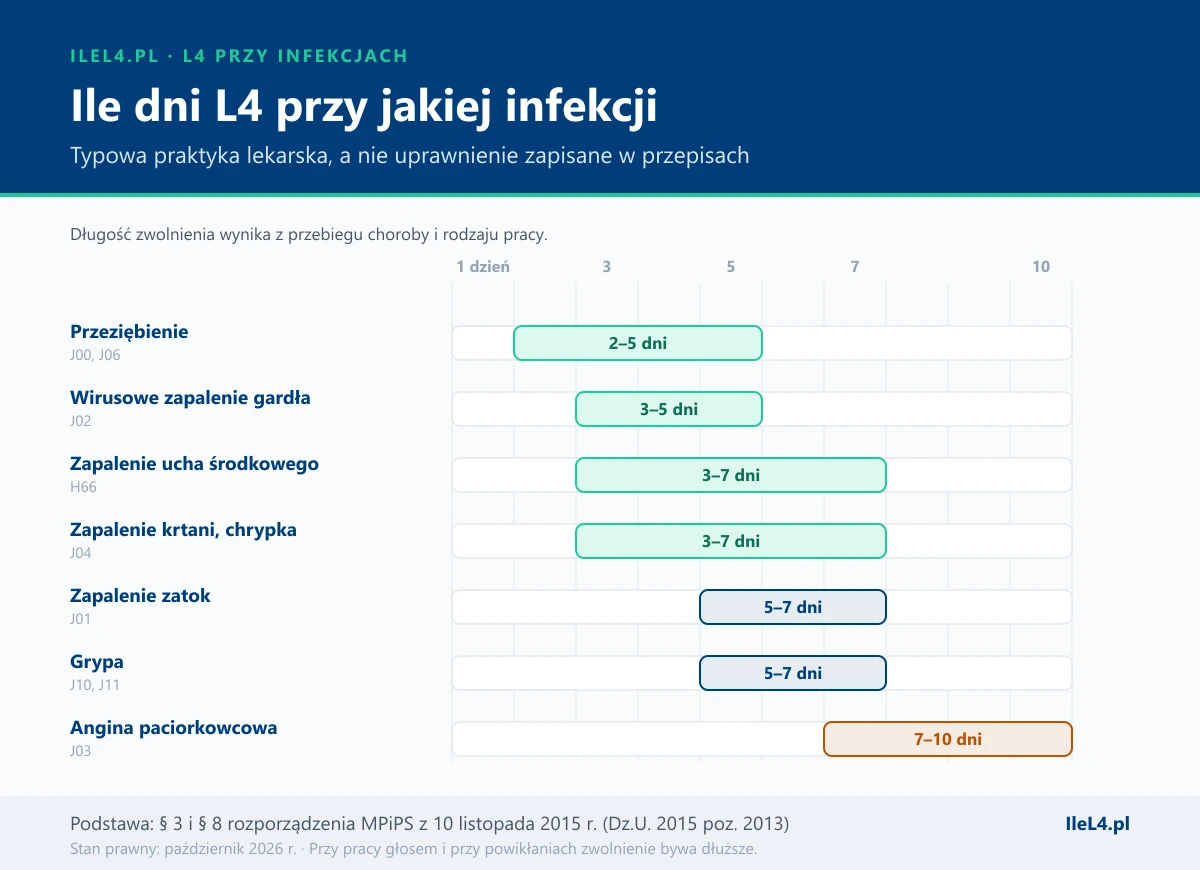Click the row label Przeziębienie
Viewport: 1200px width, 870px height.
pos(129,332)
